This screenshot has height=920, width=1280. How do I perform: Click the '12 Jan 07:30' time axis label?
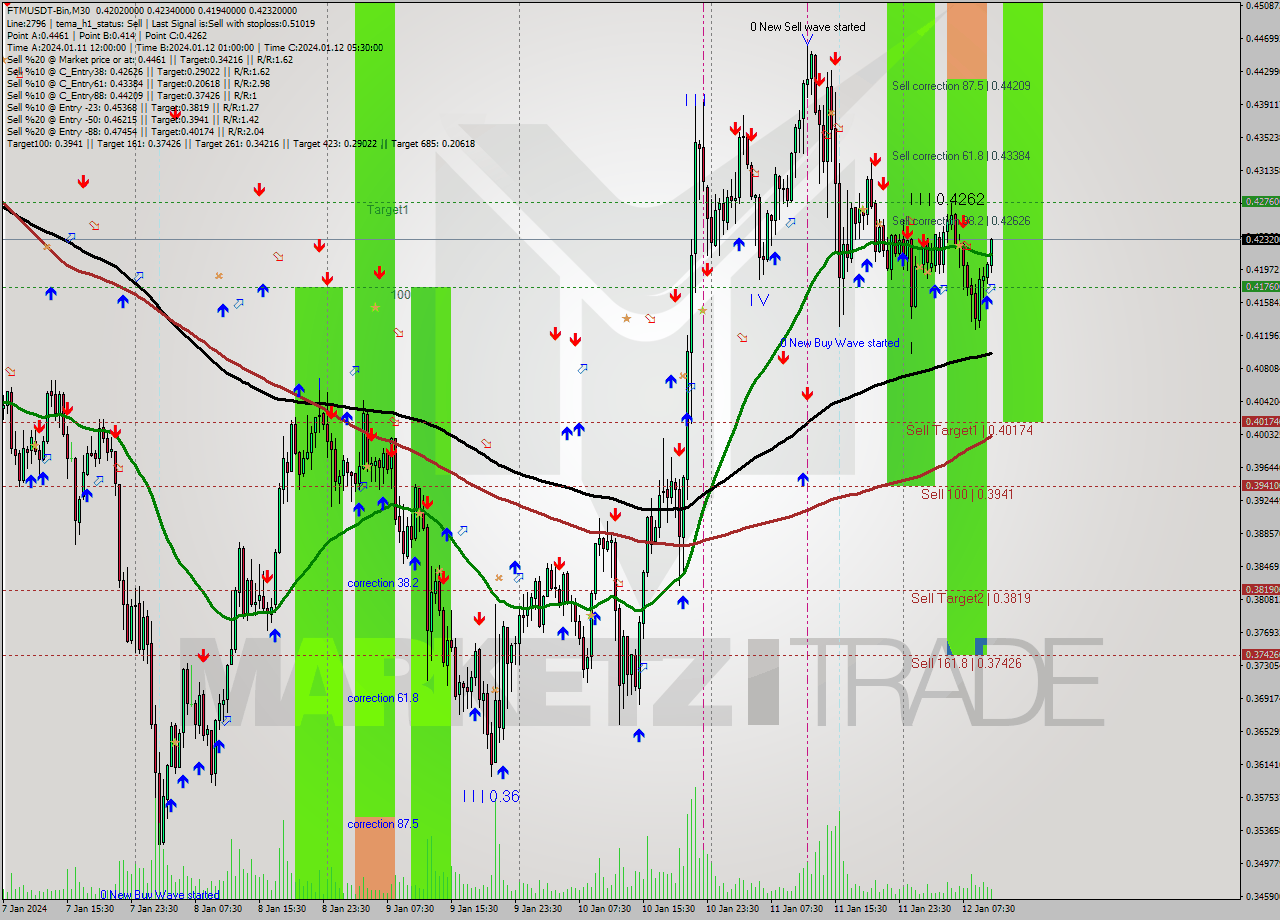point(989,909)
